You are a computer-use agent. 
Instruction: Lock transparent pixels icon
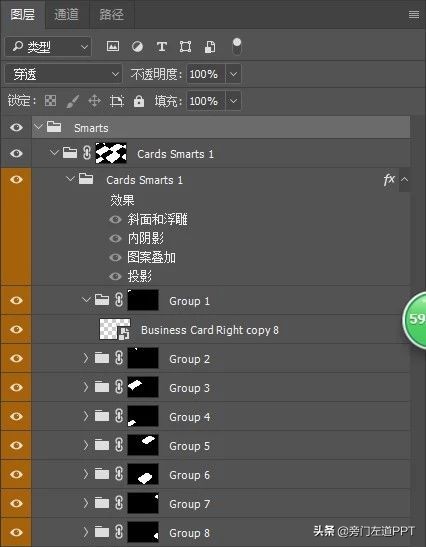(51, 101)
